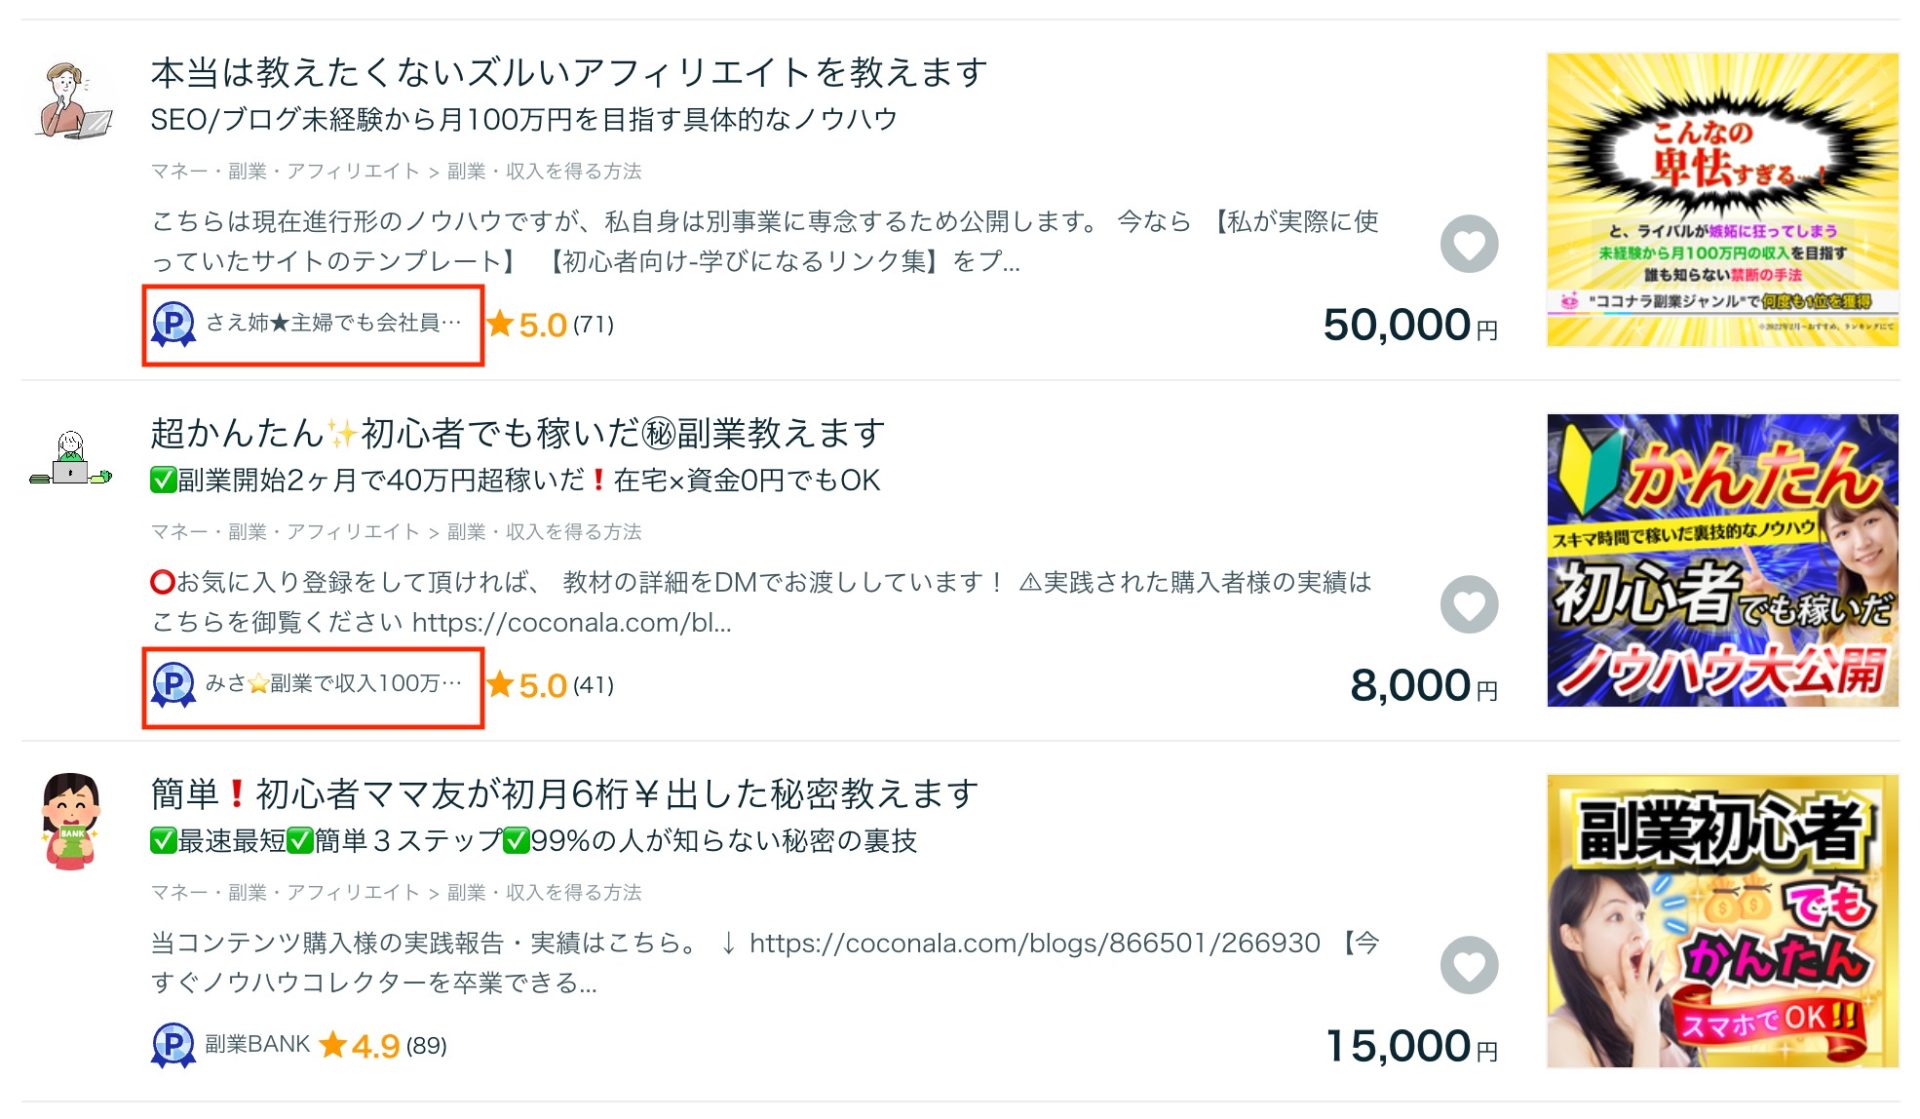This screenshot has width=1920, height=1119.
Task: Open seller さえ姉★主婦でも会社員 profile
Action: [x=333, y=323]
